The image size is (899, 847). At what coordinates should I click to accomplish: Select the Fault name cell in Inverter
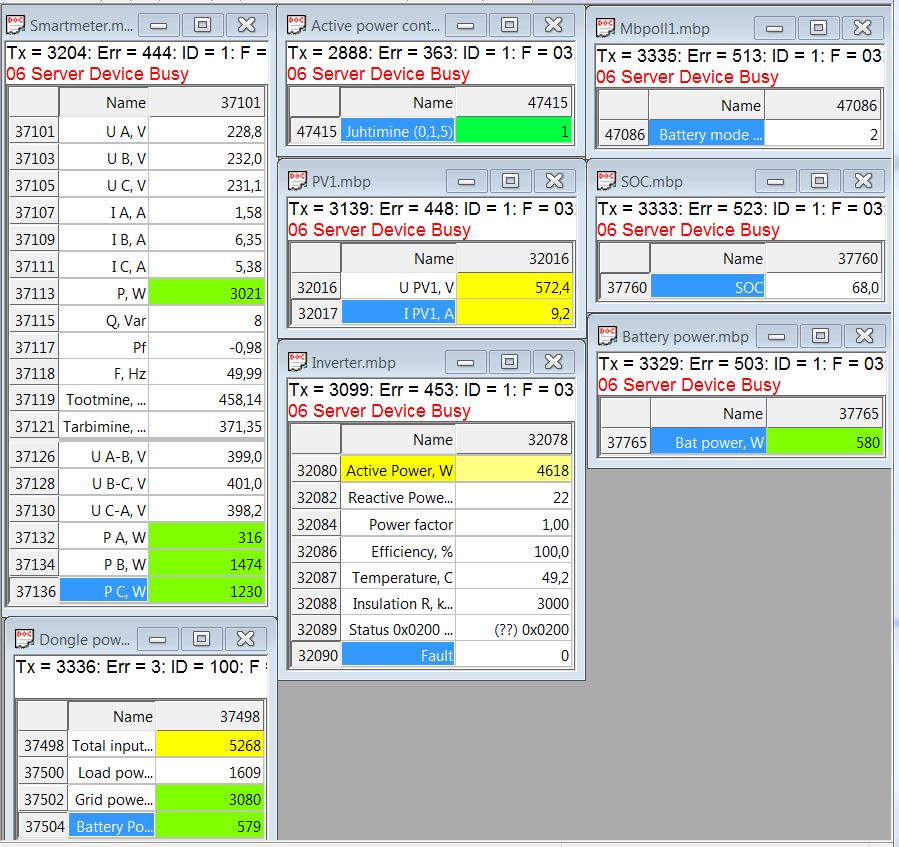pyautogui.click(x=398, y=656)
